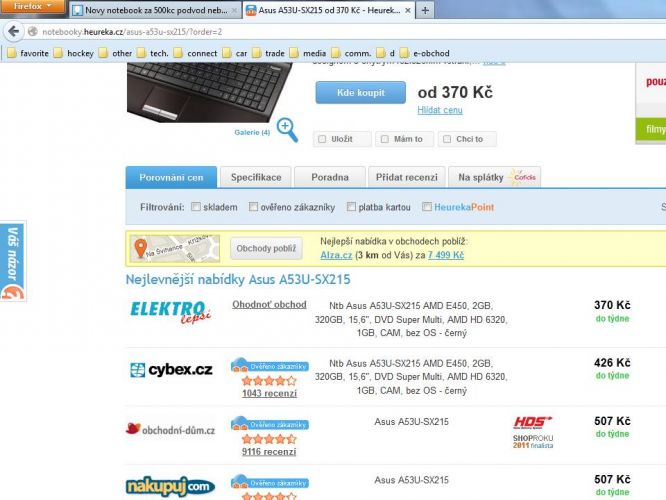Image resolution: width=666 pixels, height=500 pixels.
Task: Open the media bookmarks folder
Action: [308, 53]
